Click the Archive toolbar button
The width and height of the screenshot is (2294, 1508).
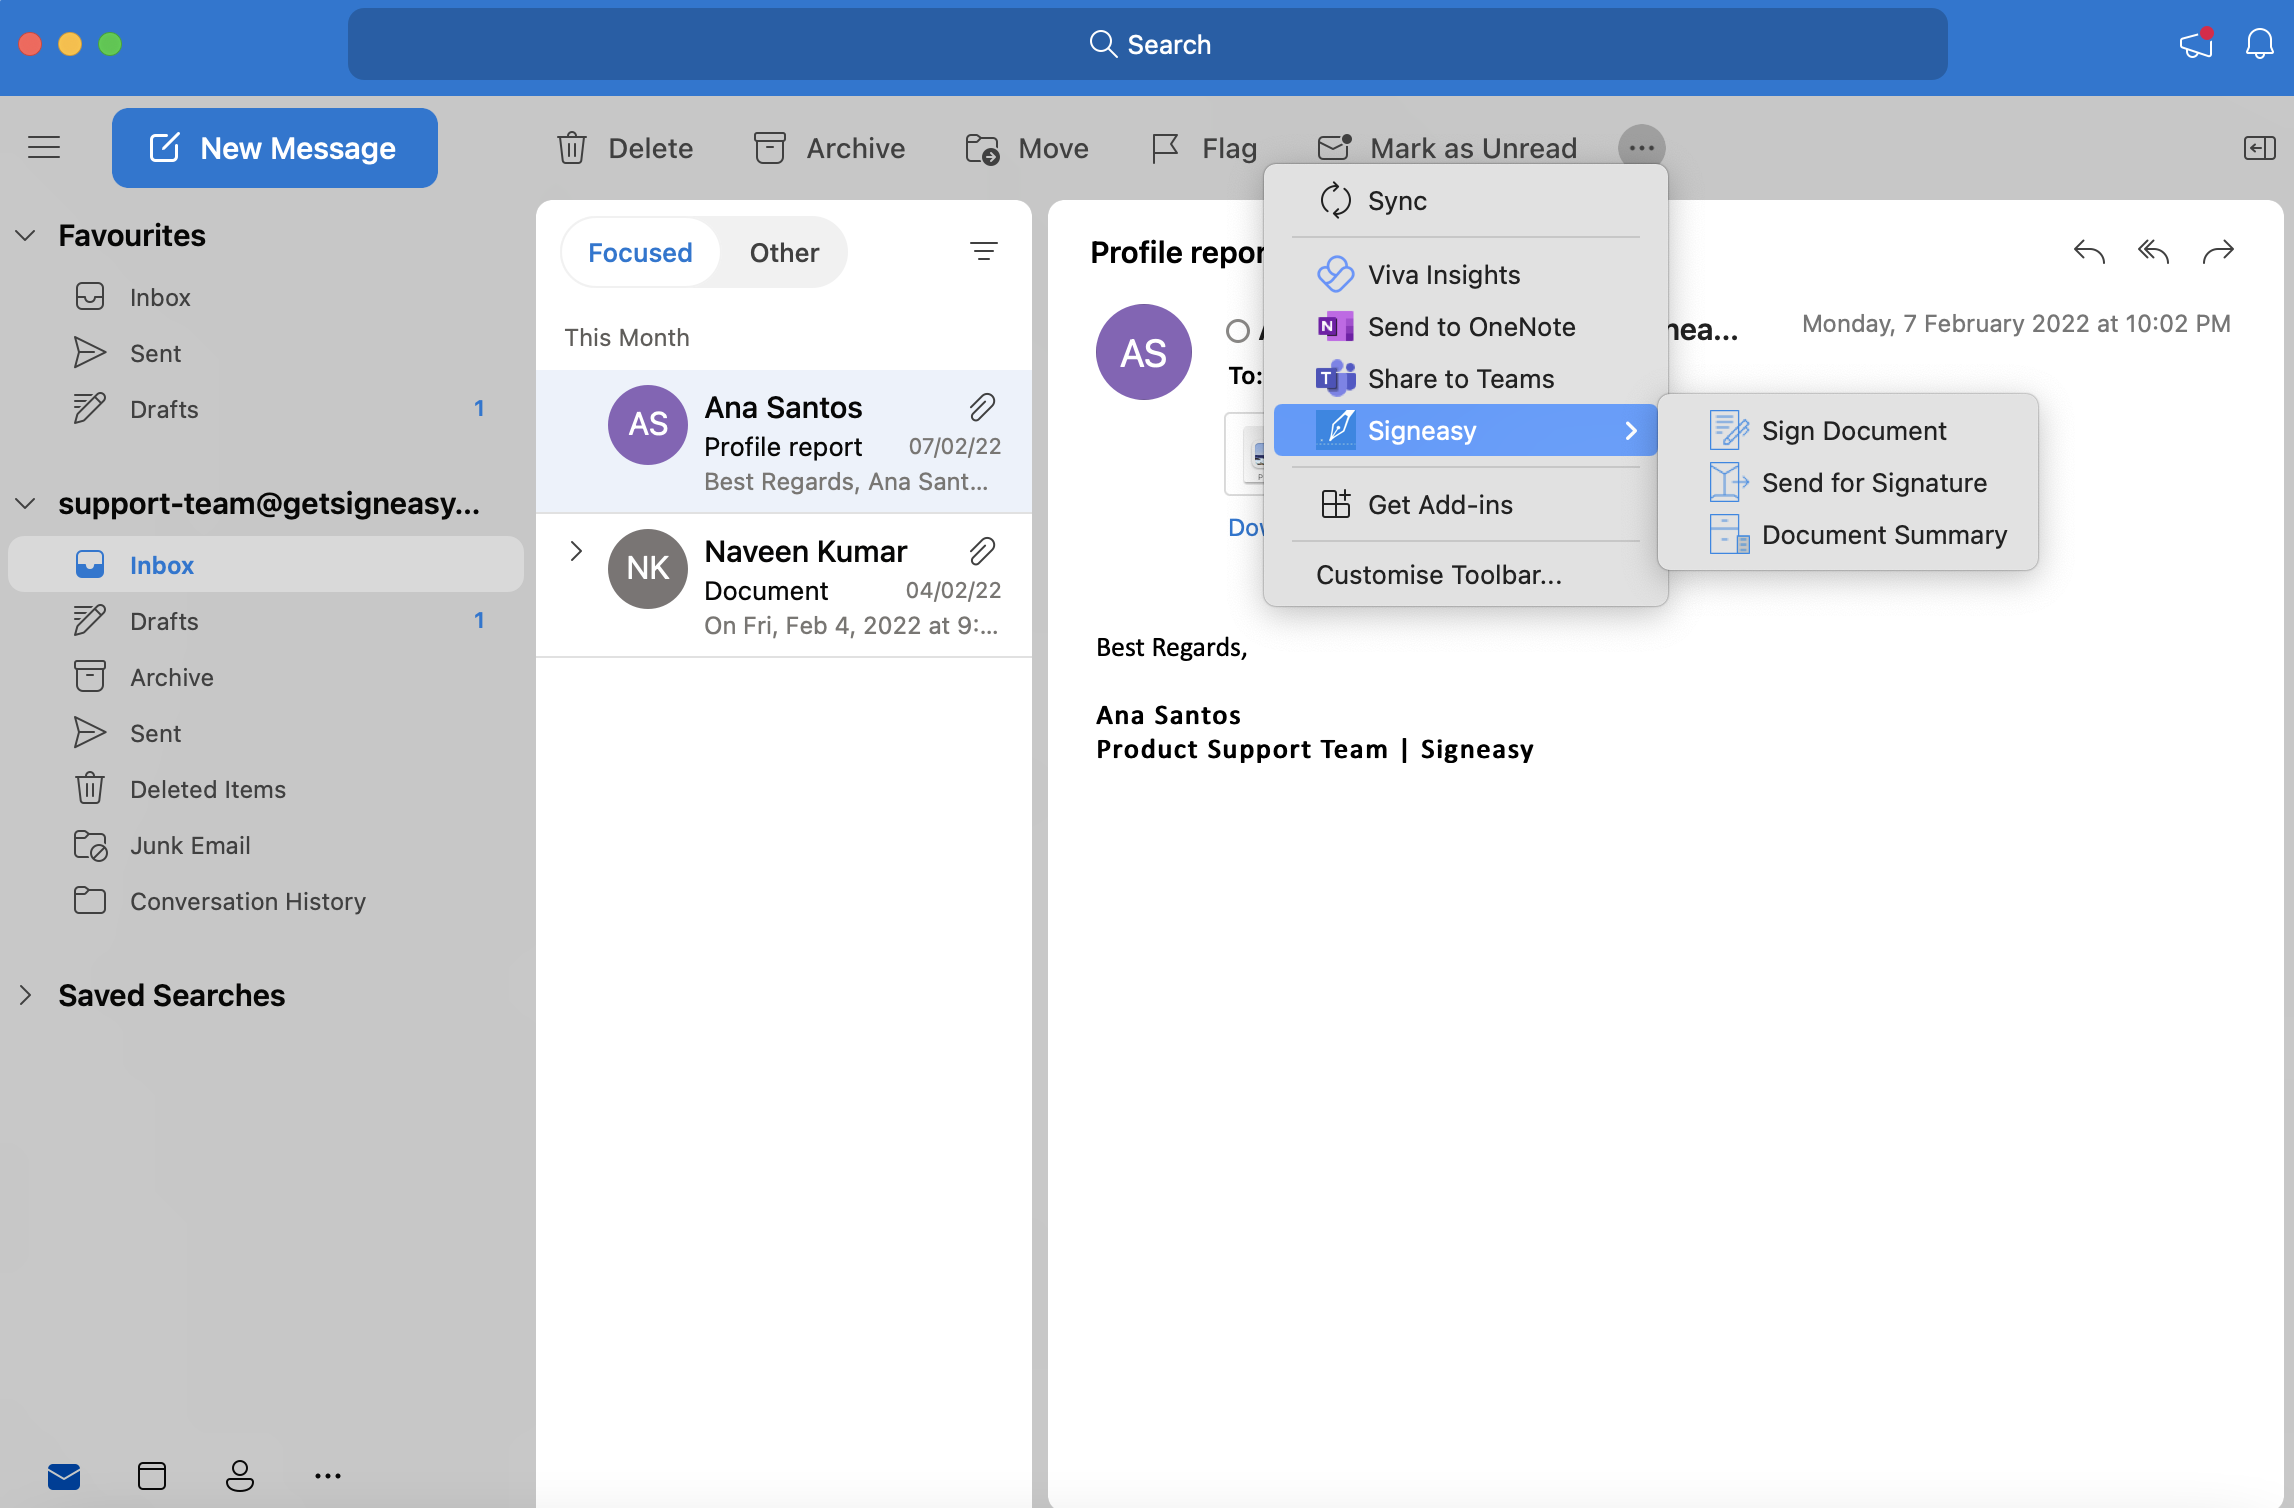[x=829, y=148]
